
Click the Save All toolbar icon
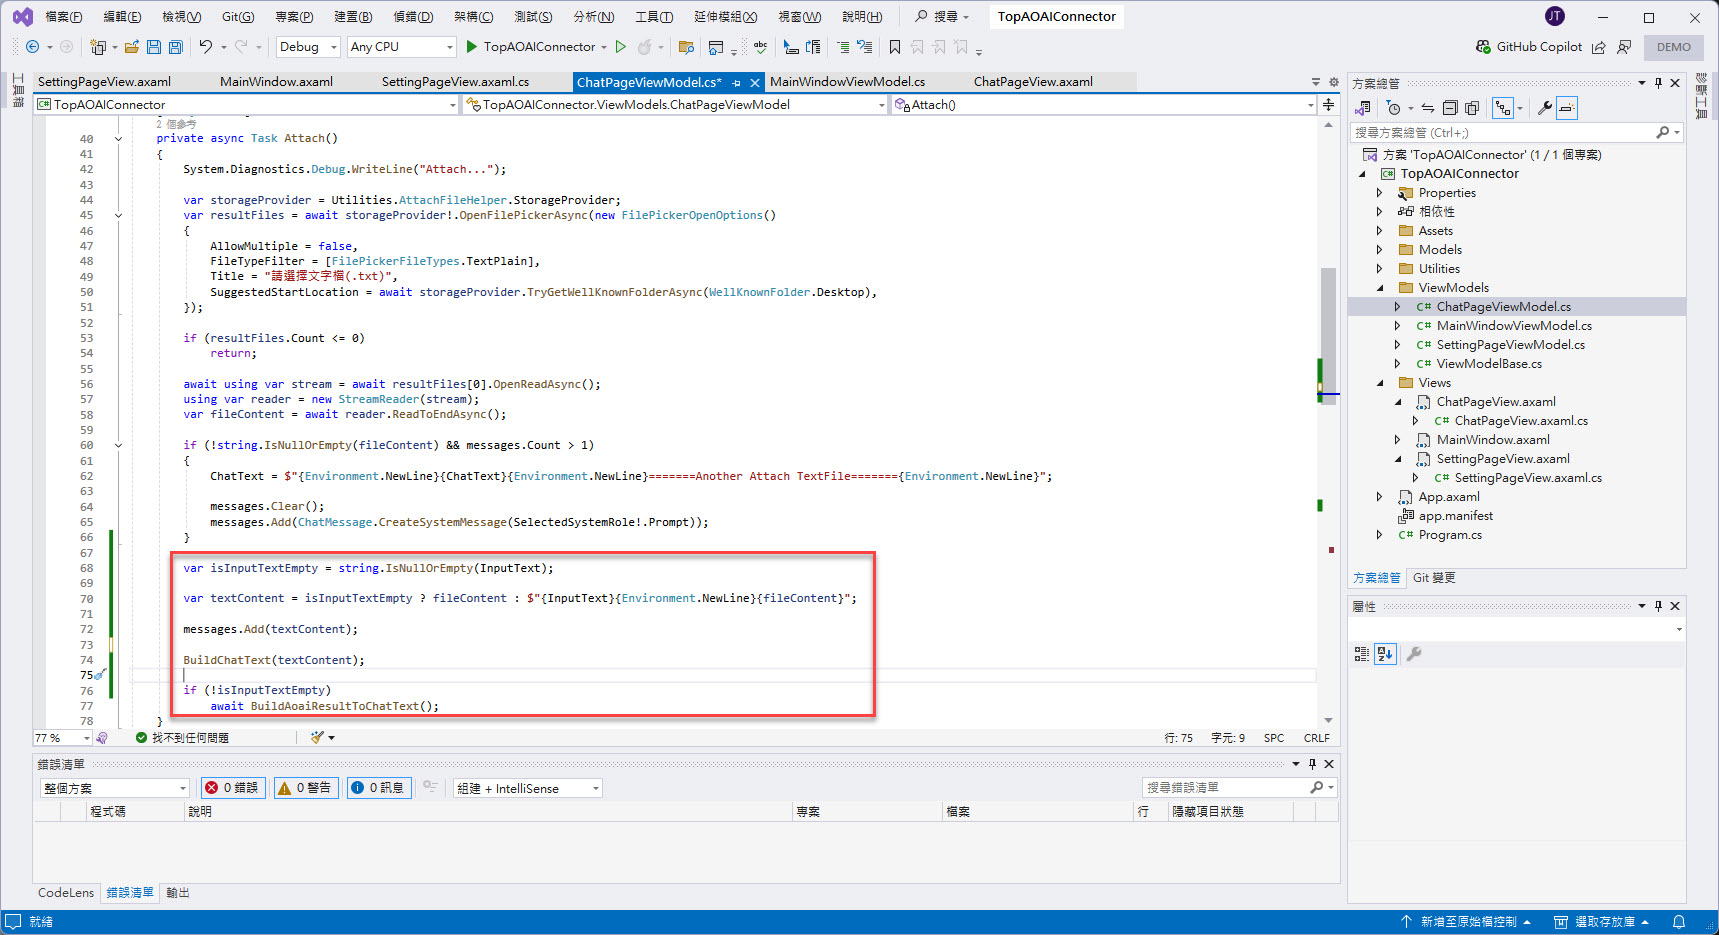pyautogui.click(x=175, y=47)
